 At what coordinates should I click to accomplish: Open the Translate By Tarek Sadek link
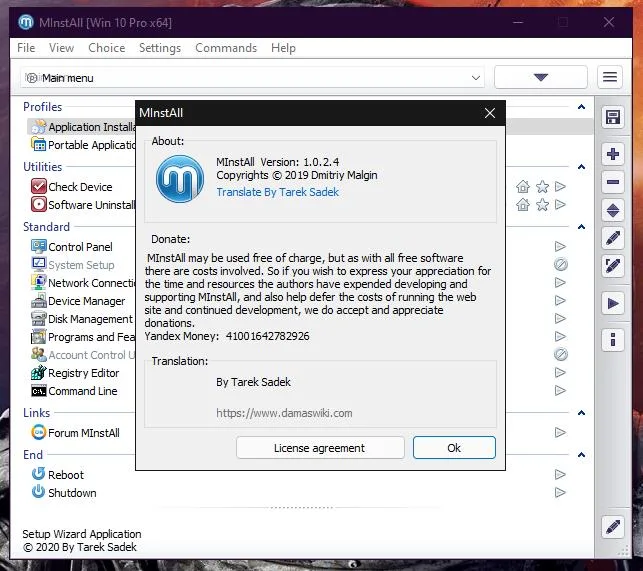click(278, 192)
